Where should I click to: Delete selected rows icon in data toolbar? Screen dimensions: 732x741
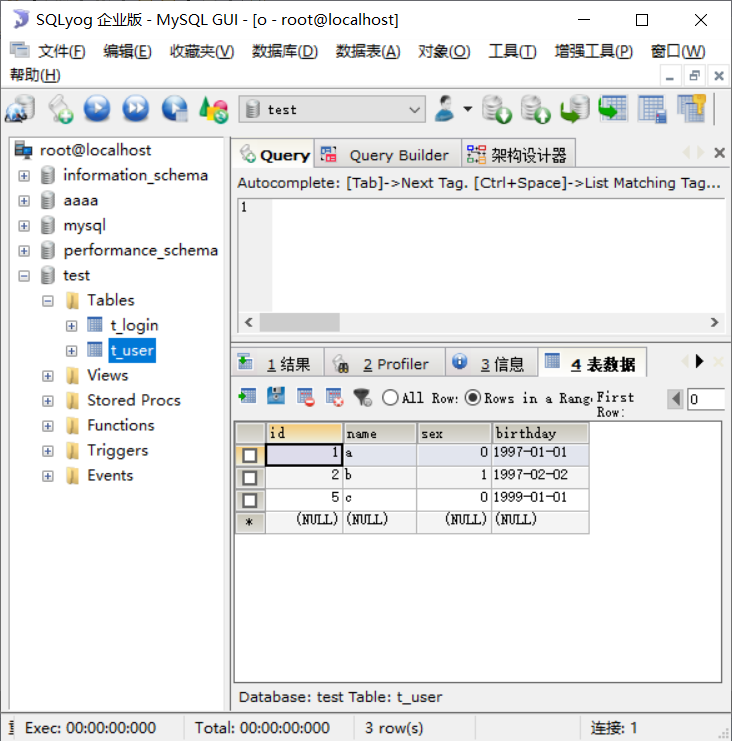coord(305,397)
